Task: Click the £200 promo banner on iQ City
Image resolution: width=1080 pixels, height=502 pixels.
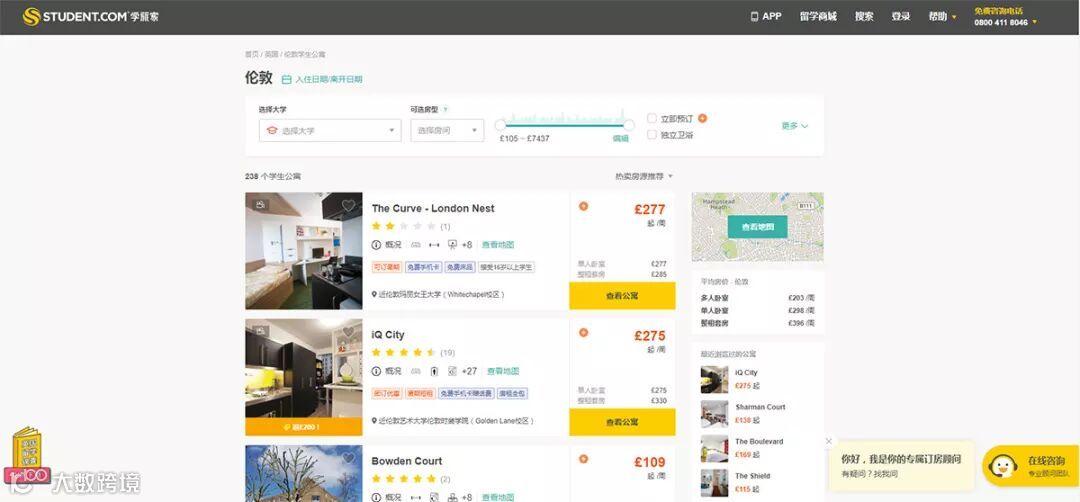Action: (304, 427)
